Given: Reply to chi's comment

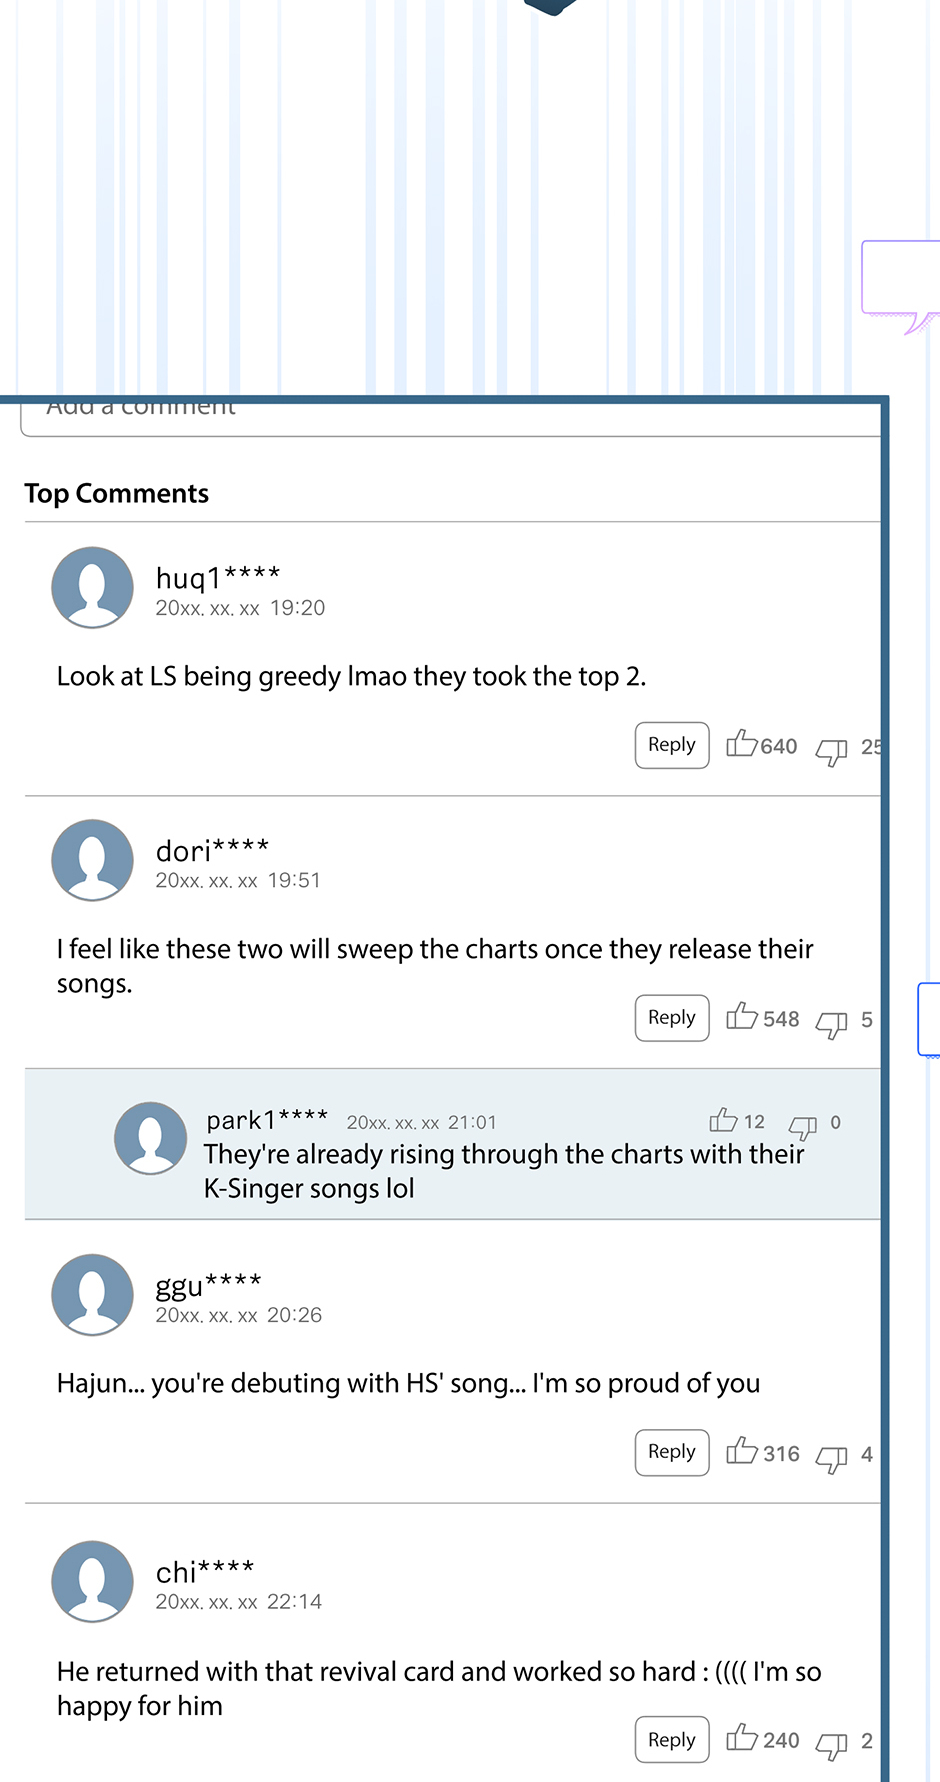Looking at the screenshot, I should (x=672, y=1740).
